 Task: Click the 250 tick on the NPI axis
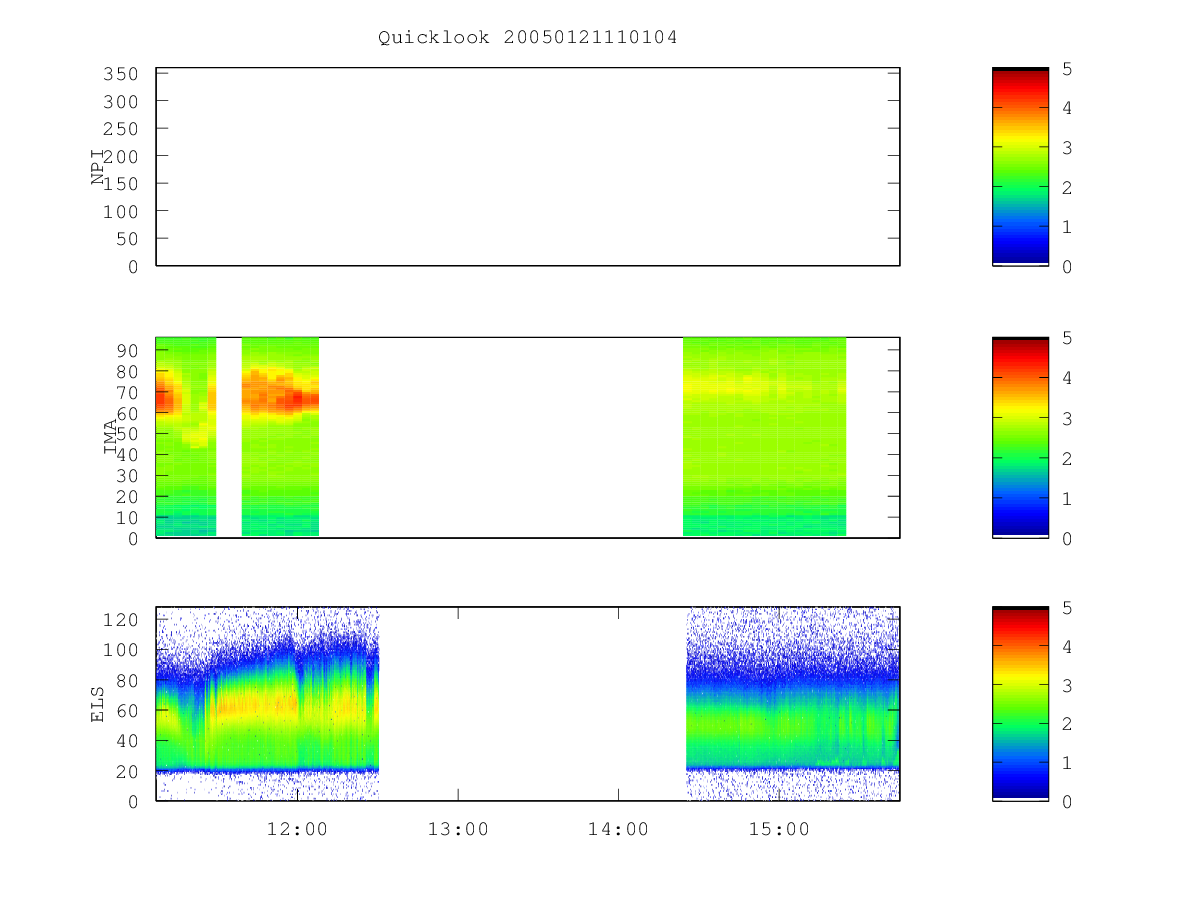coord(119,129)
